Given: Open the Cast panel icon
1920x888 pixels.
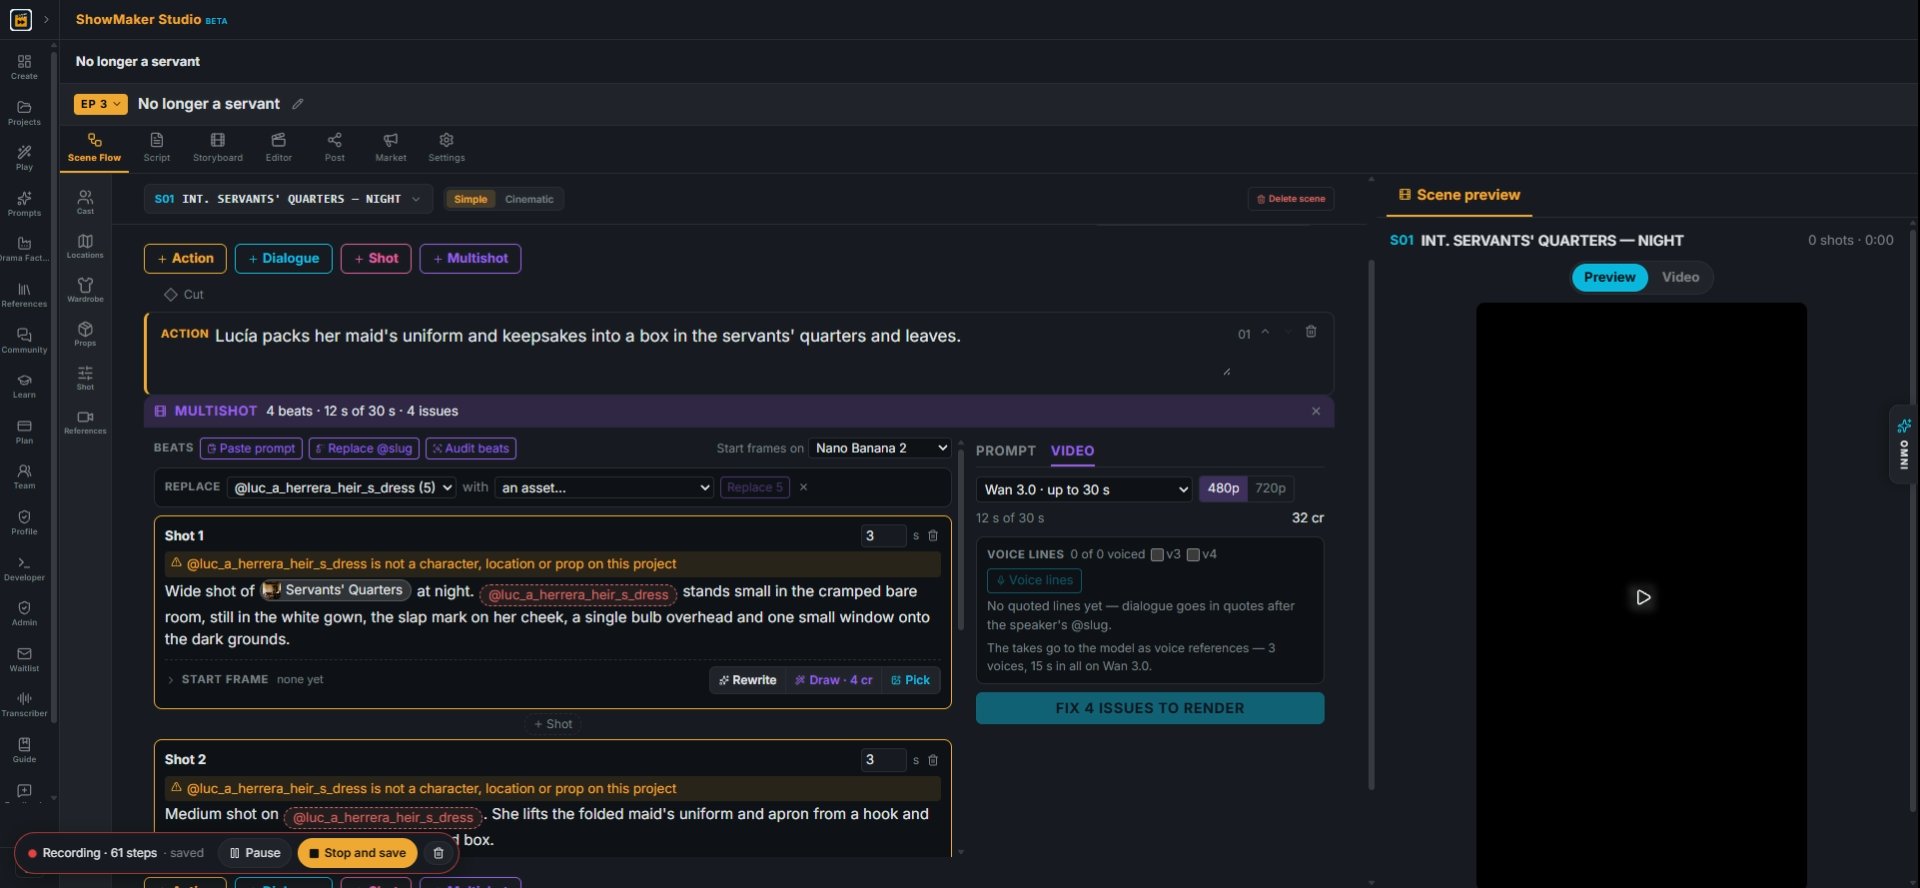Looking at the screenshot, I should (x=85, y=202).
